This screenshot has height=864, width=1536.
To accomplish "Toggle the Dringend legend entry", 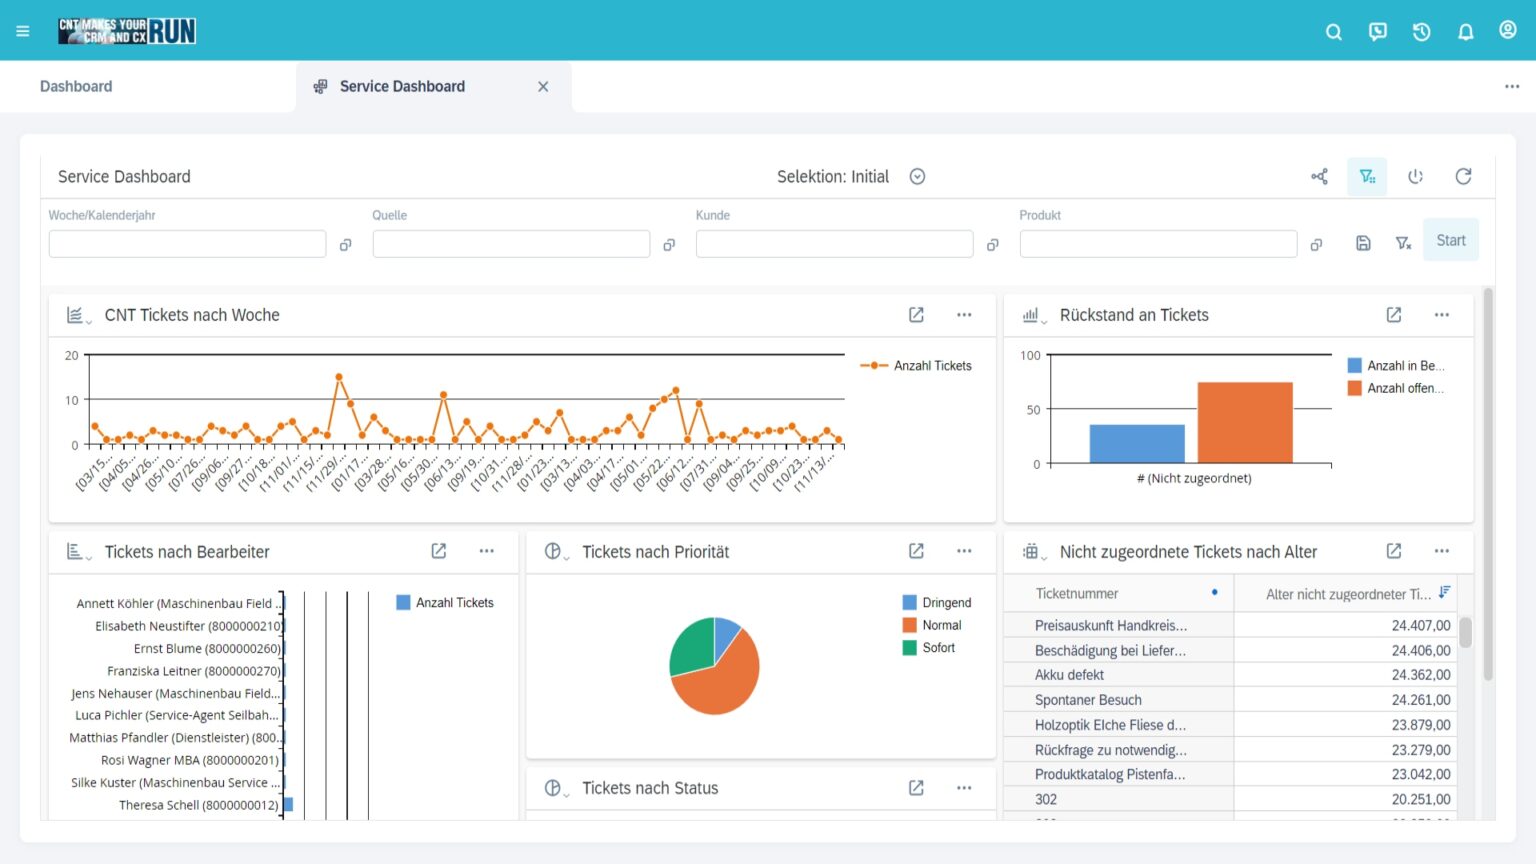I will [x=936, y=602].
